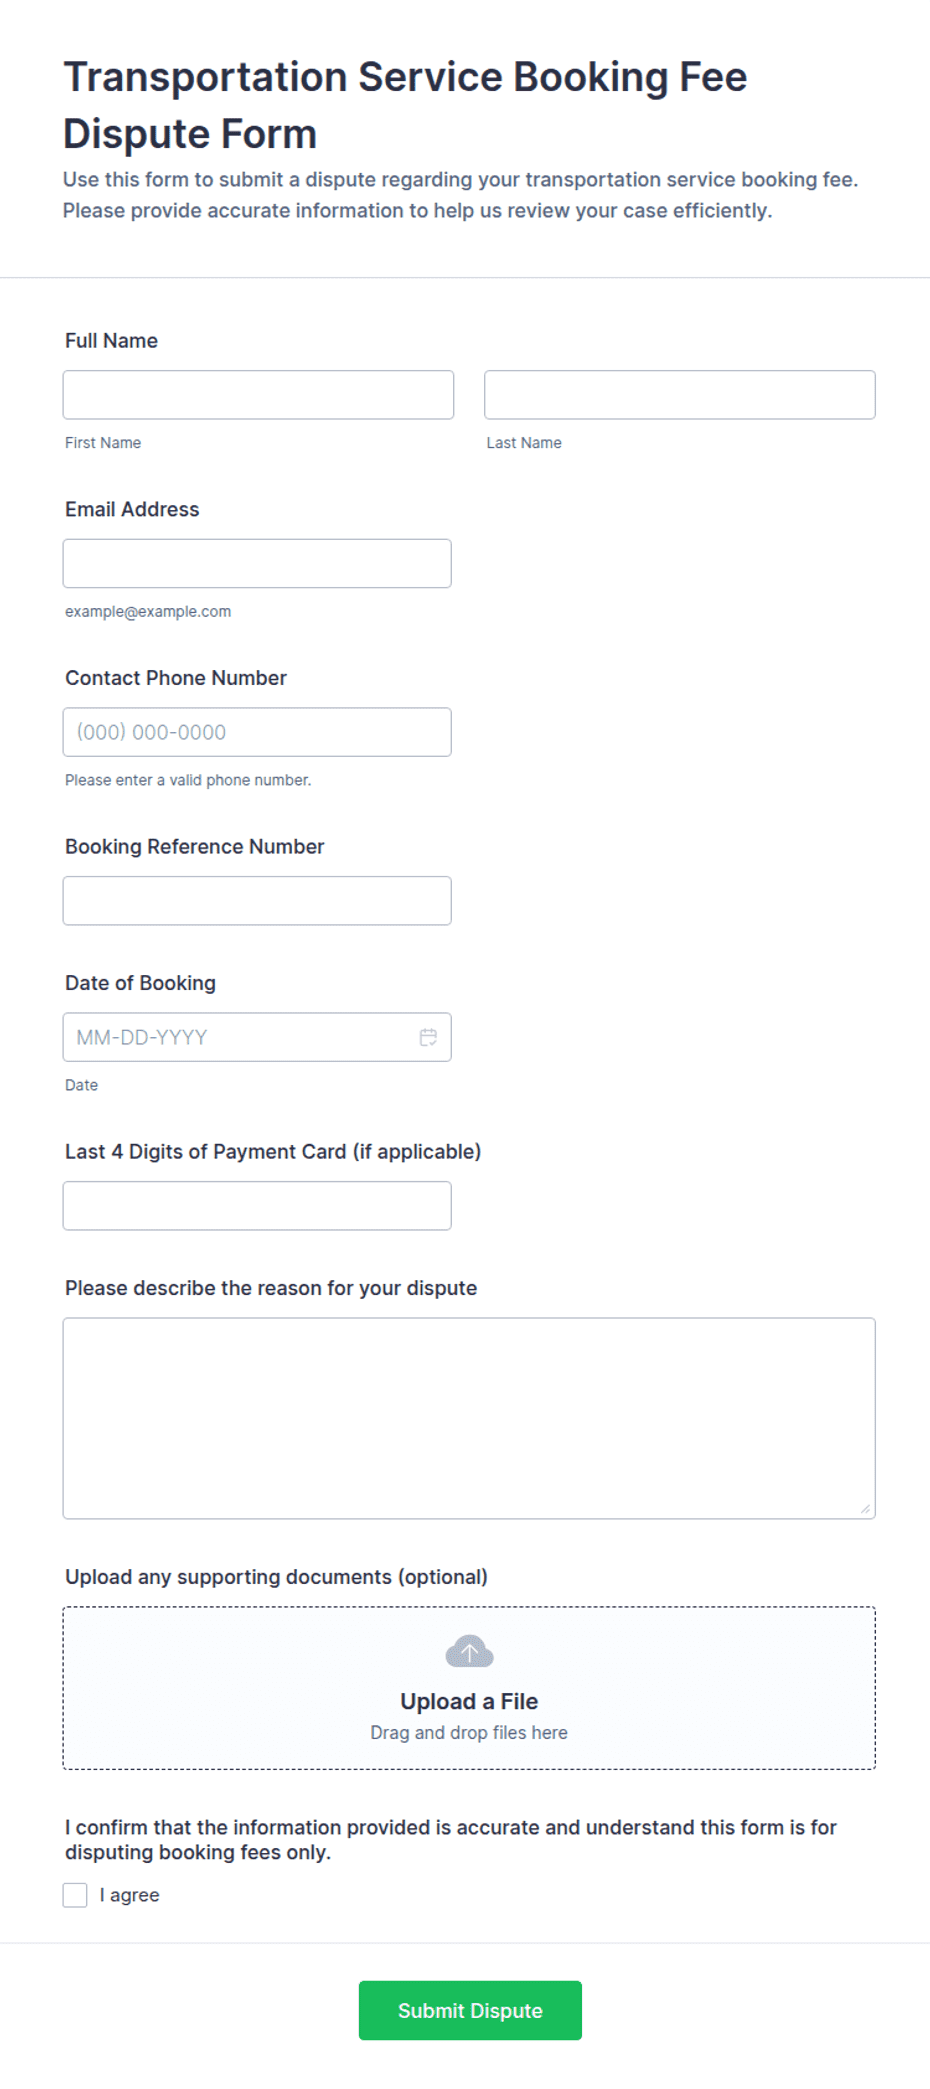Click into the Email Address field
Screen dimensions: 930x2089
[257, 563]
